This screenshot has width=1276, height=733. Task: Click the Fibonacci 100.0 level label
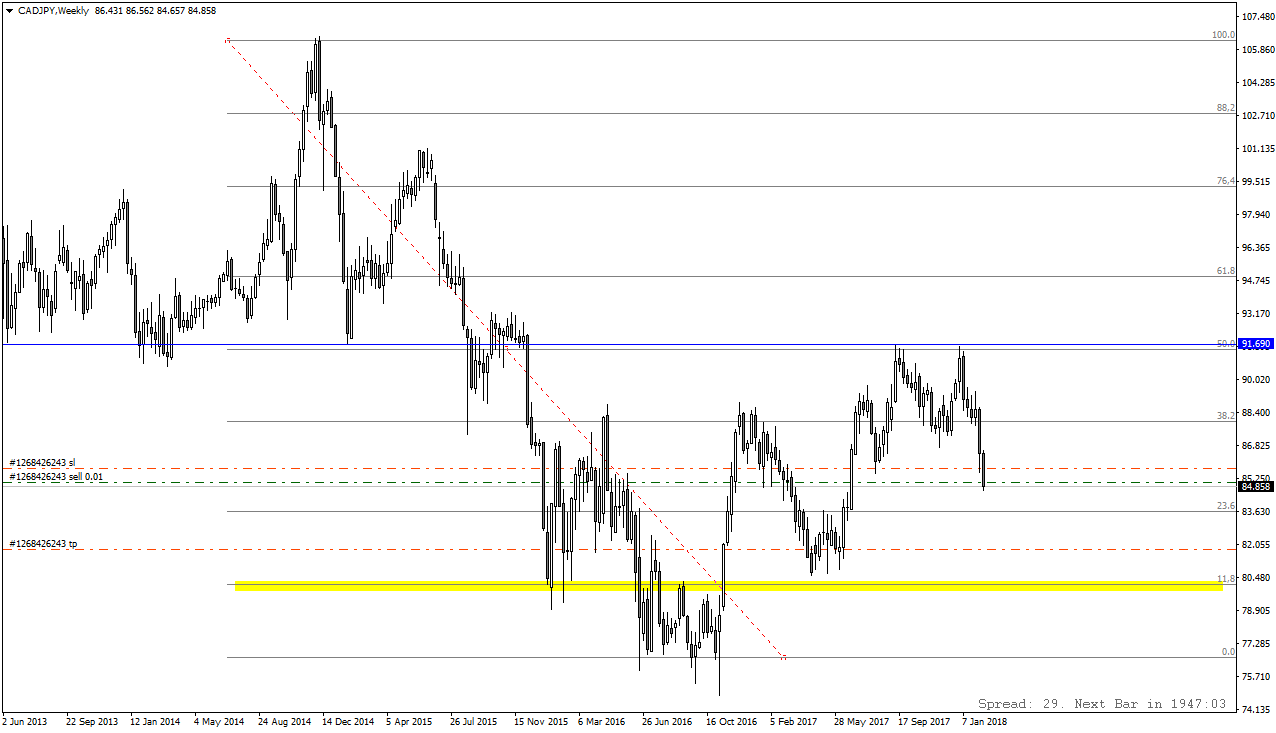click(x=1223, y=35)
